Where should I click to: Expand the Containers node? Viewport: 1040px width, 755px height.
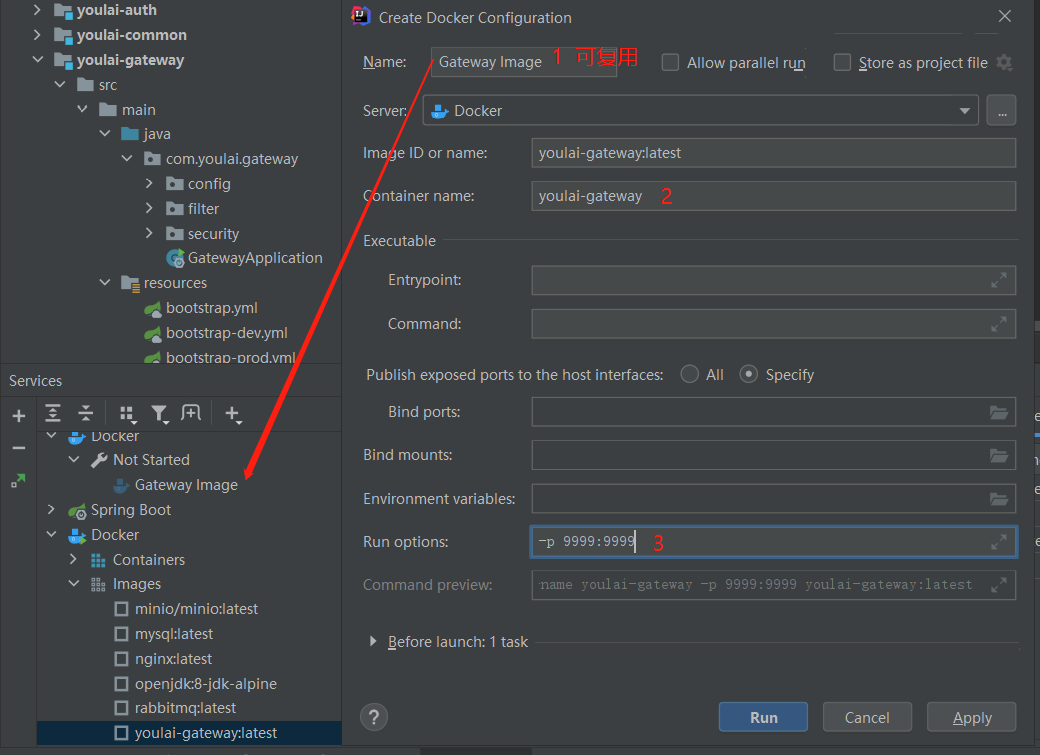[74, 559]
